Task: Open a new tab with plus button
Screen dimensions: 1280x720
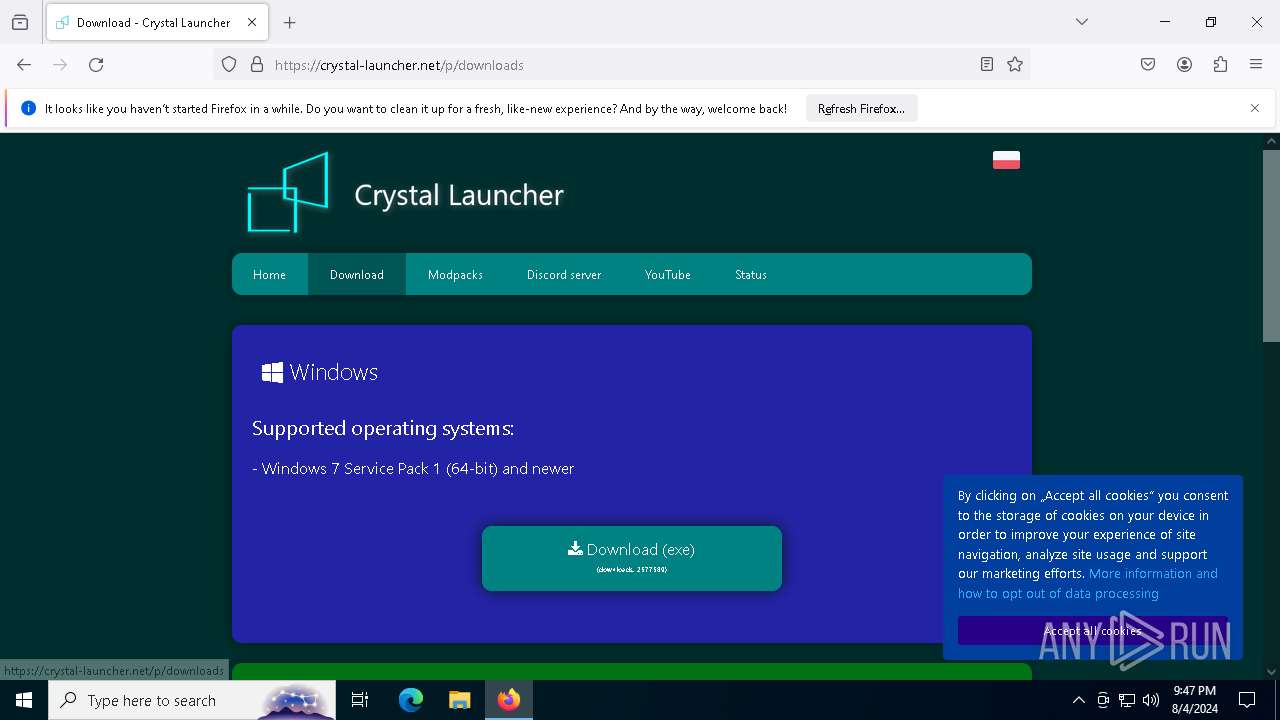Action: pyautogui.click(x=290, y=22)
